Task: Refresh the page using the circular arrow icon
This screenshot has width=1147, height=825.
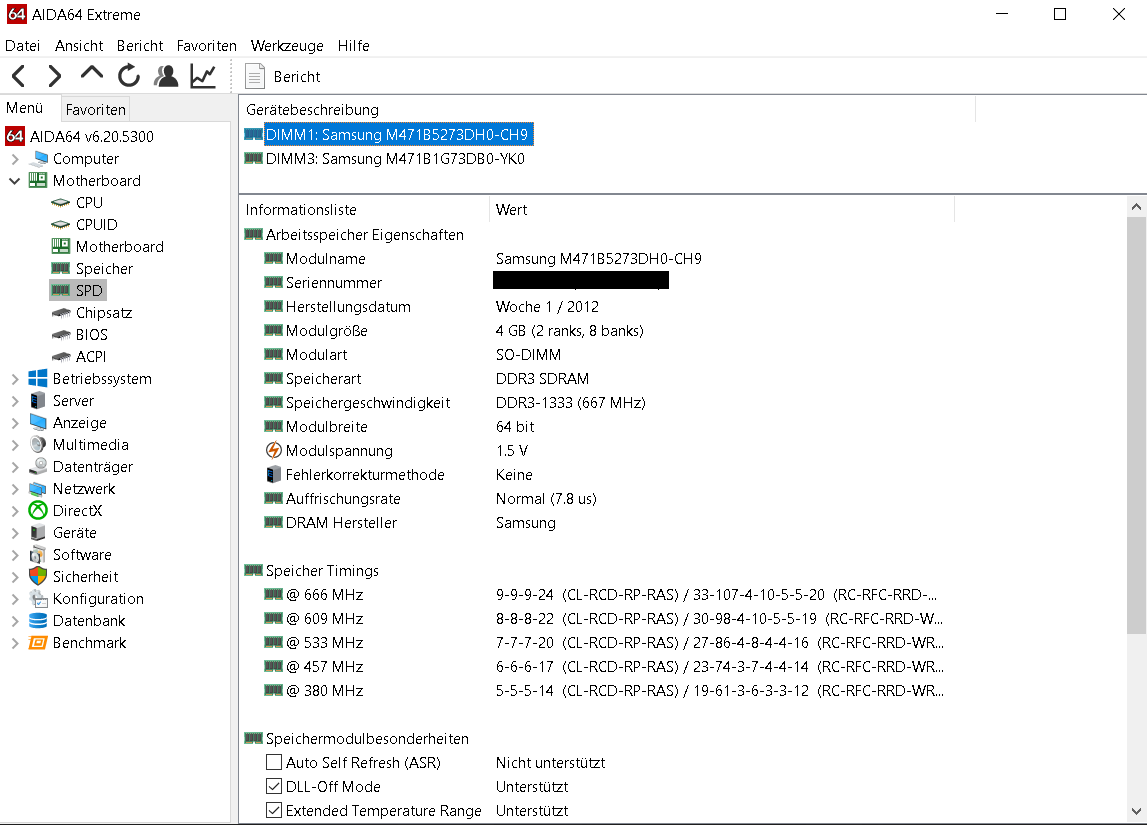Action: click(129, 75)
